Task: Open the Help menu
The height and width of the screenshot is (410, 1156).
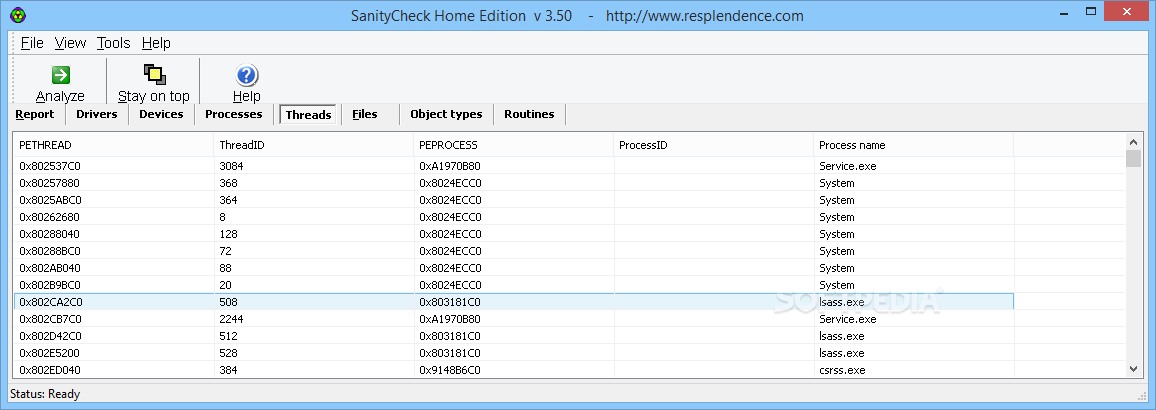Action: (156, 43)
